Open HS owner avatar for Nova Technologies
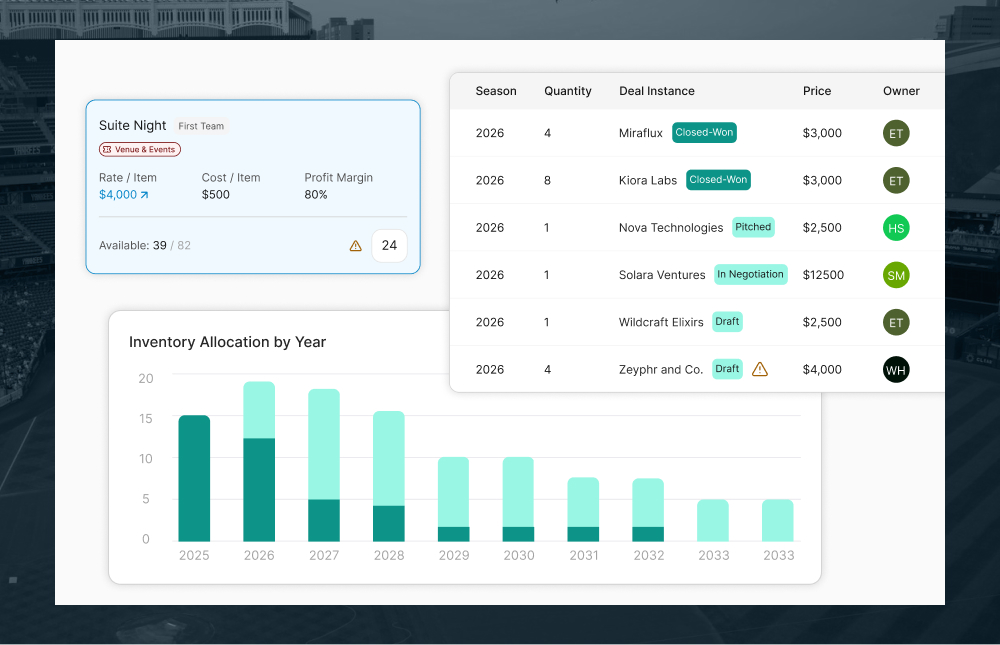The height and width of the screenshot is (645, 1000). click(x=896, y=227)
